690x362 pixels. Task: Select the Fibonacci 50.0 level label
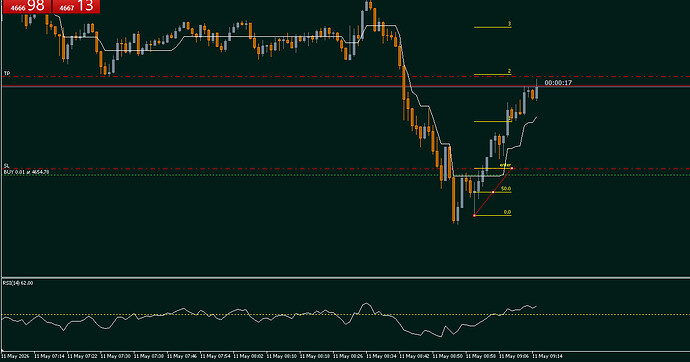[x=506, y=189]
